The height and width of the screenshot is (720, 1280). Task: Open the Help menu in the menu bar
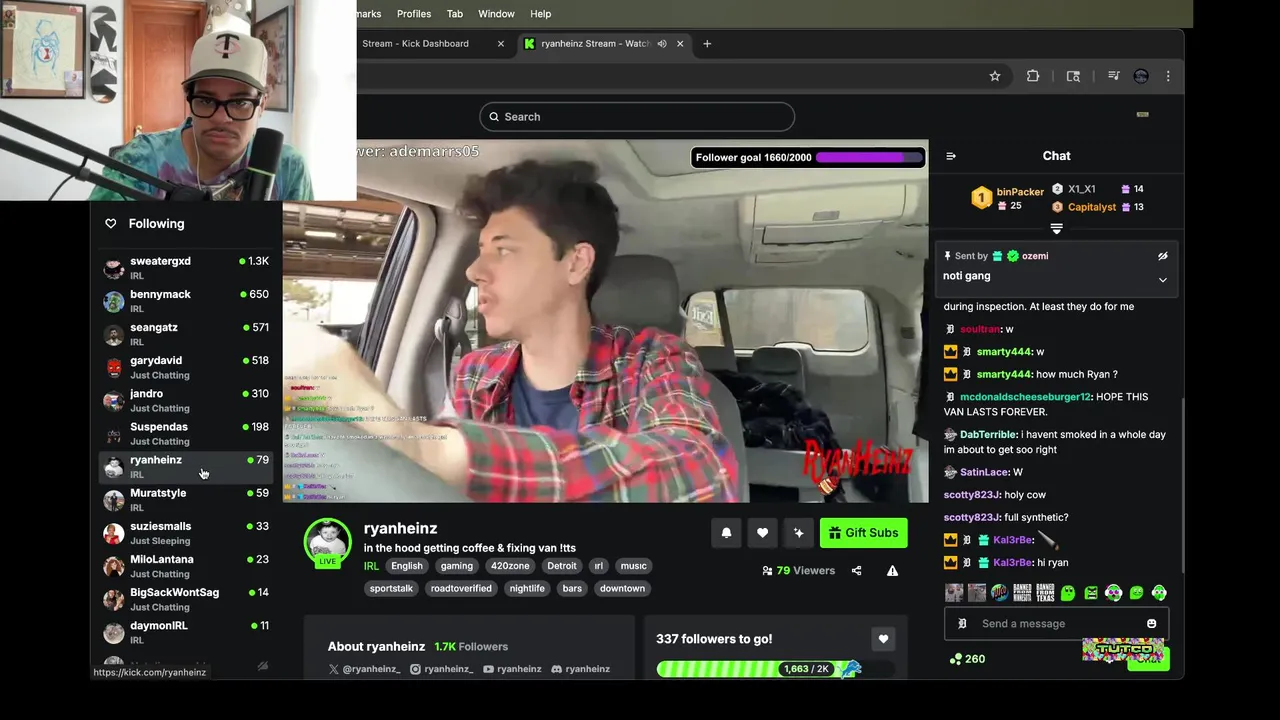[540, 14]
